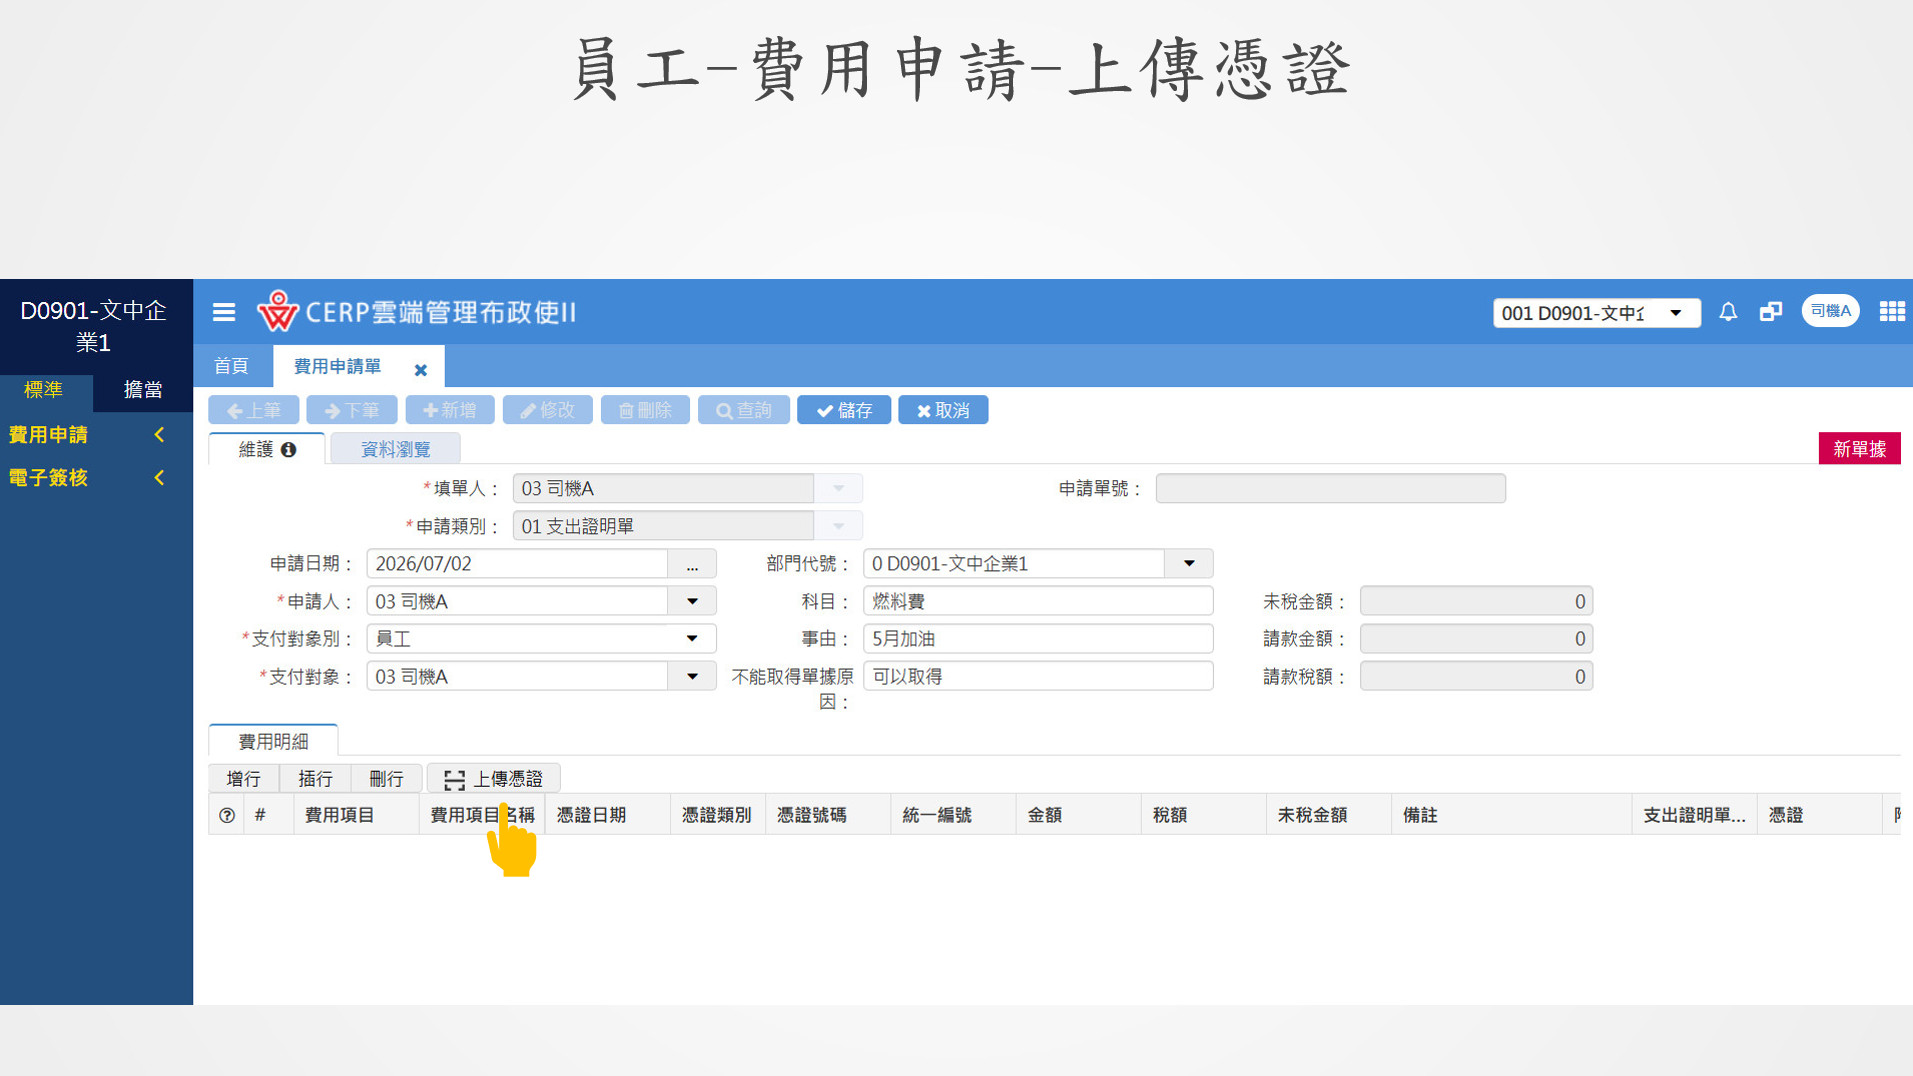
Task: Click the 新增 add button
Action: coord(450,410)
